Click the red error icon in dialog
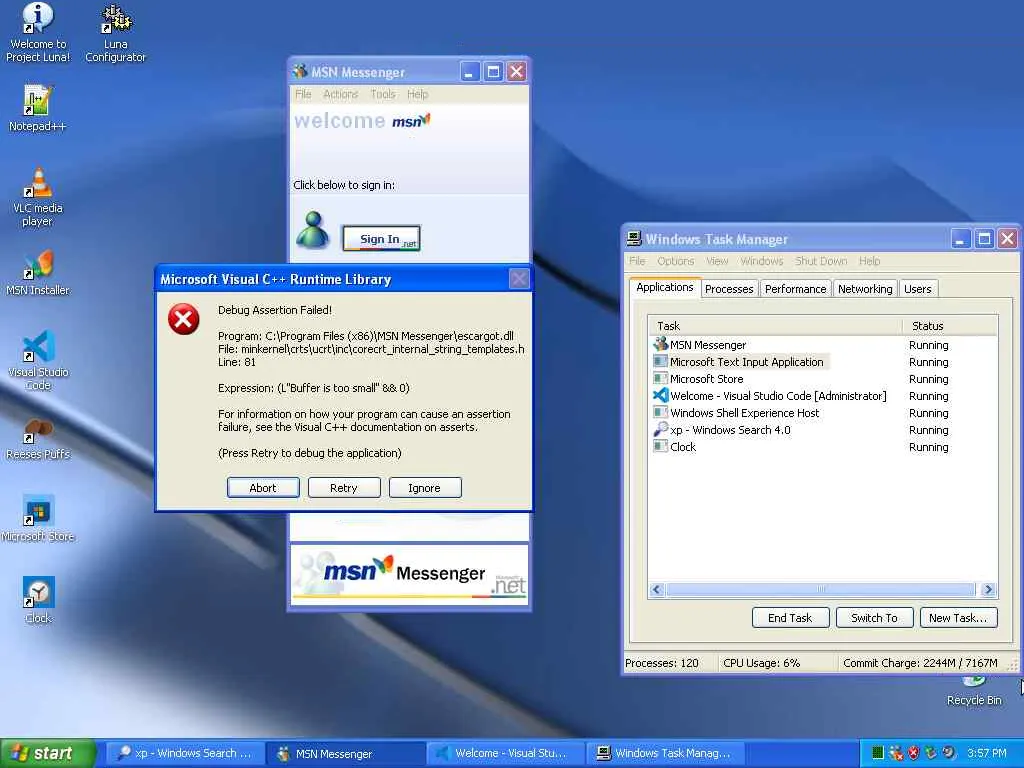The width and height of the screenshot is (1024, 768). point(184,319)
